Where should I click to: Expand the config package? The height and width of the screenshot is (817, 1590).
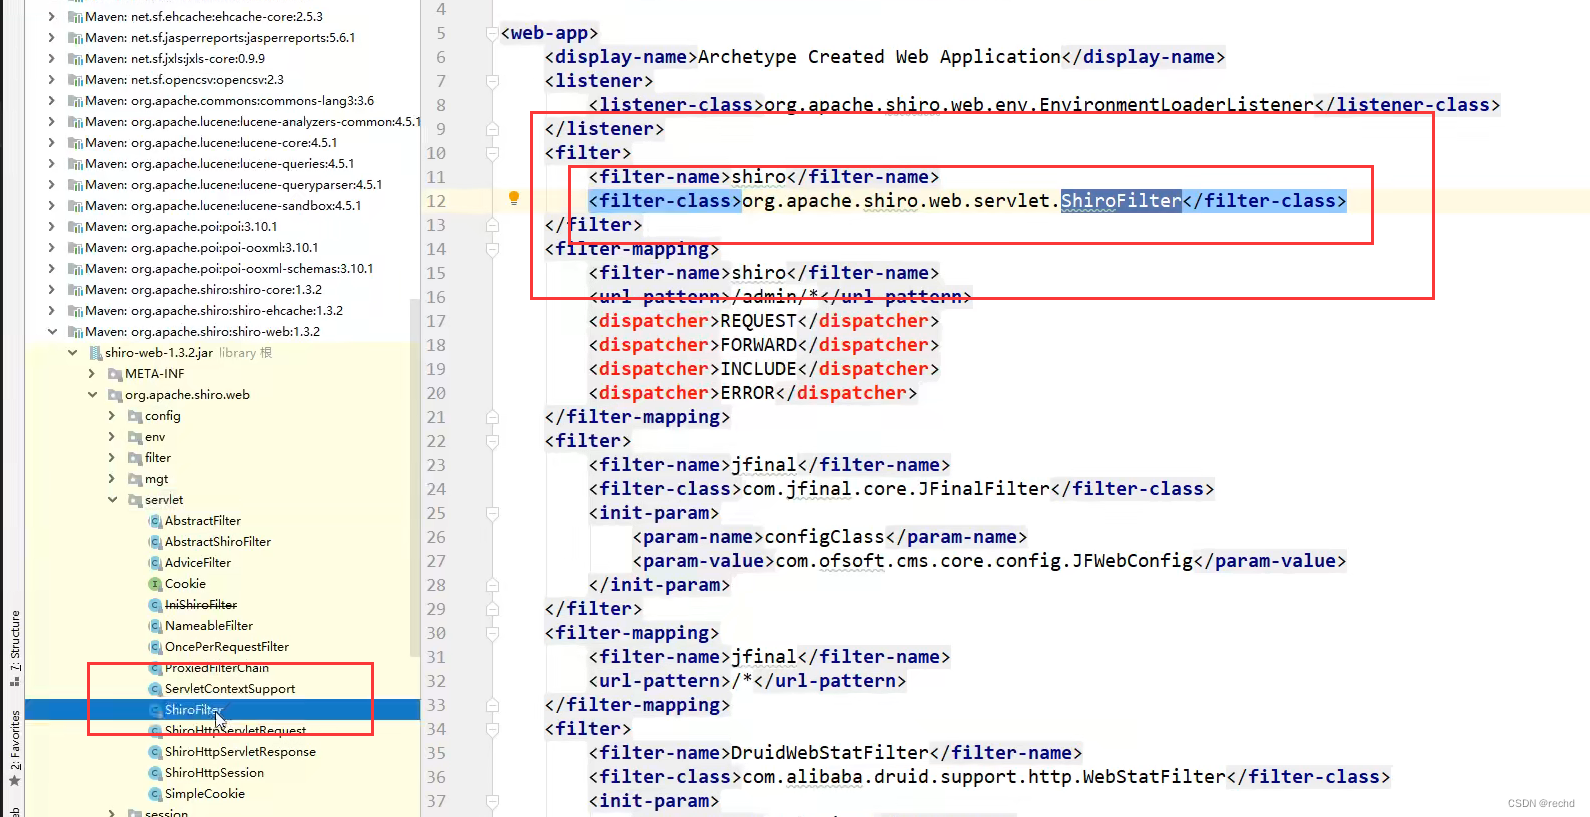click(112, 416)
